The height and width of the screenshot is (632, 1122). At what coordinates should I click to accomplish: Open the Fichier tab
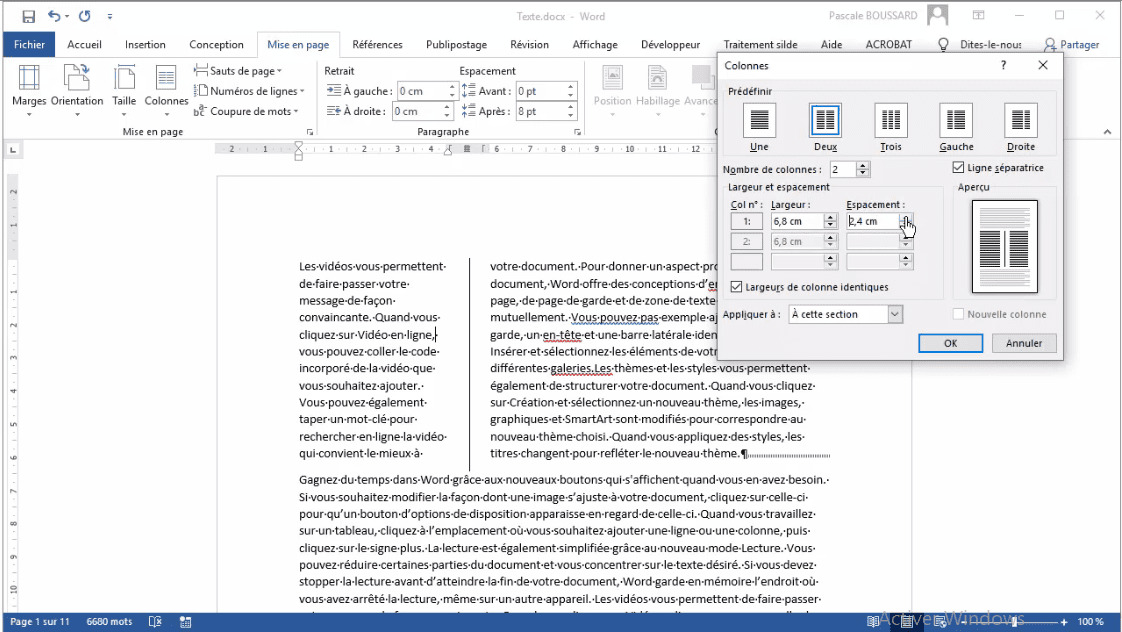click(x=29, y=44)
